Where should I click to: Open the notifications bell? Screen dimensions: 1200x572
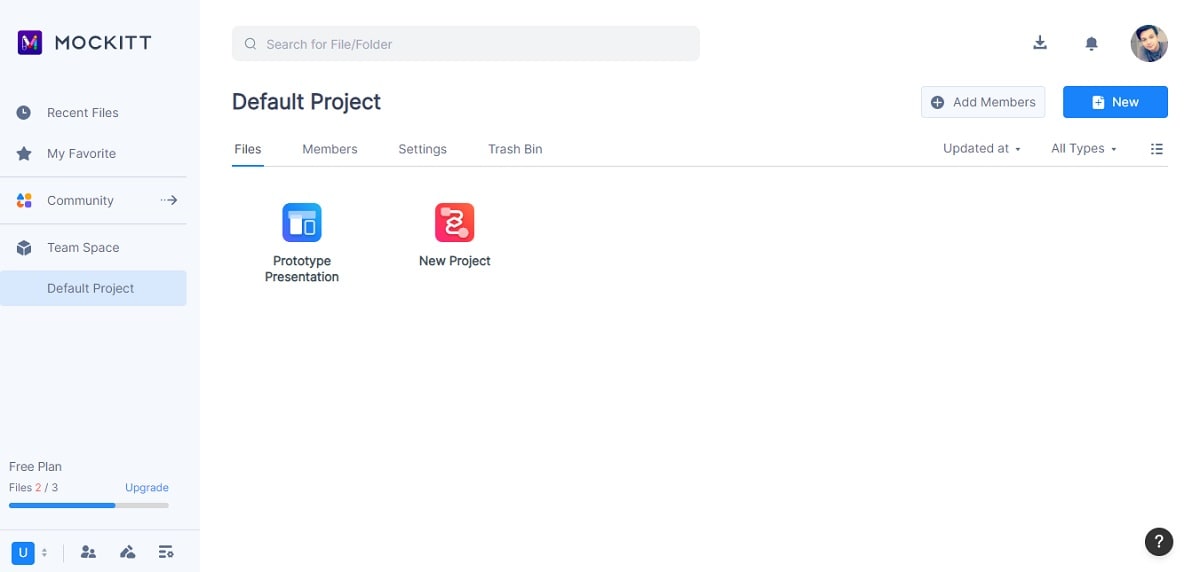pyautogui.click(x=1092, y=43)
